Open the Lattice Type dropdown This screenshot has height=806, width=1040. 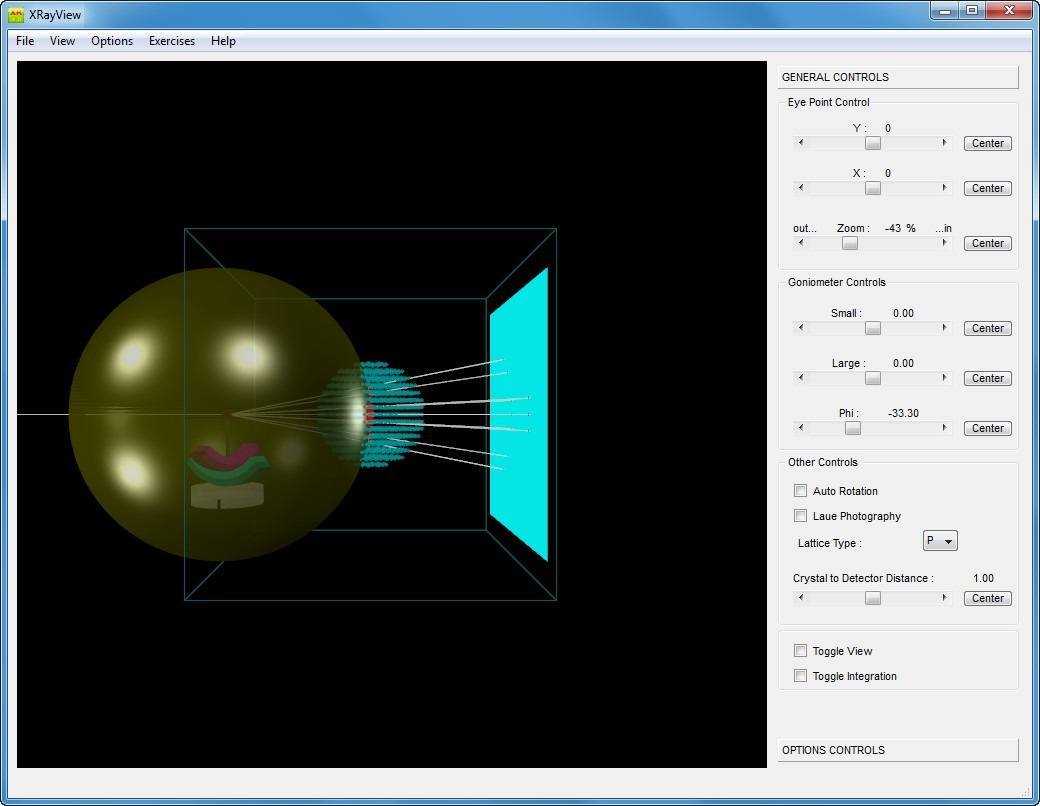(940, 541)
